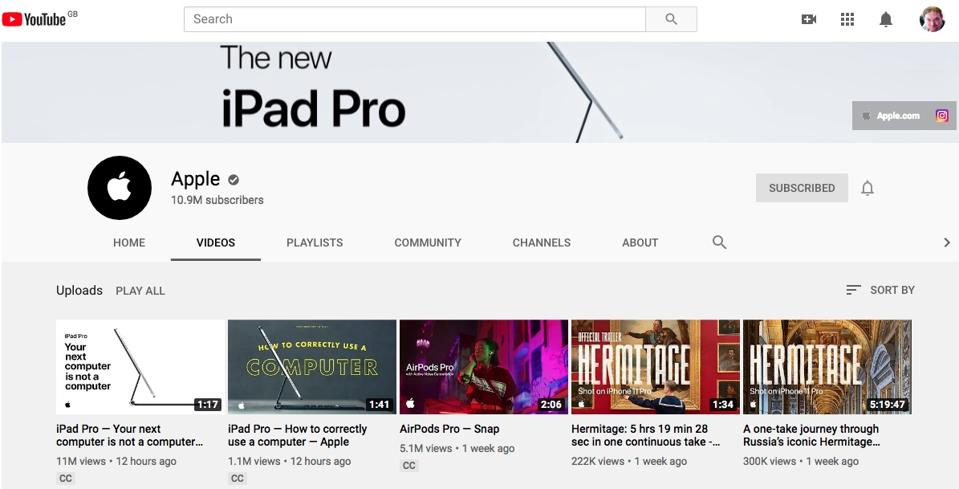Open 'Your next computer is not a computer' thumbnail
The image size is (959, 489).
141,367
